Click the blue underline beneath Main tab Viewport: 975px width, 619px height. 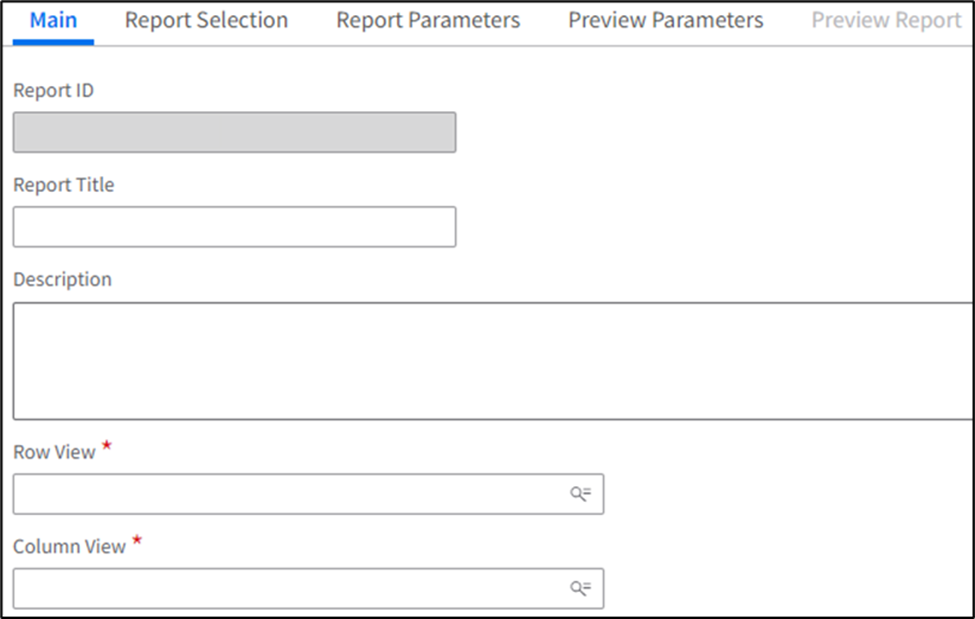(53, 43)
